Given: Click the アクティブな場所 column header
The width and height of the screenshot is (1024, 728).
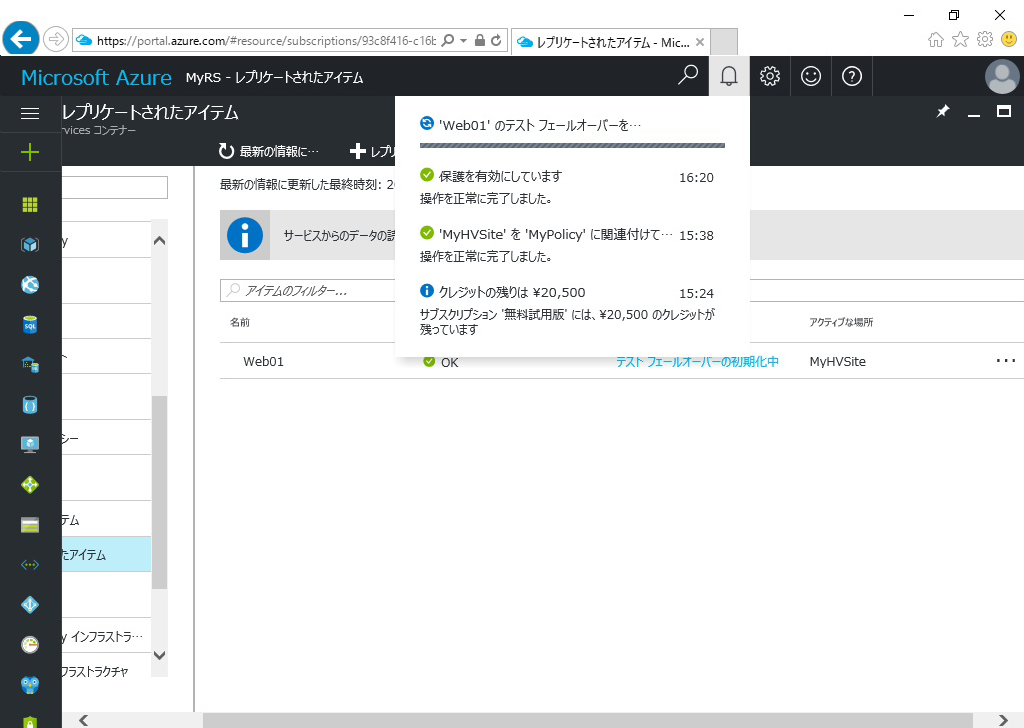Looking at the screenshot, I should pyautogui.click(x=841, y=322).
